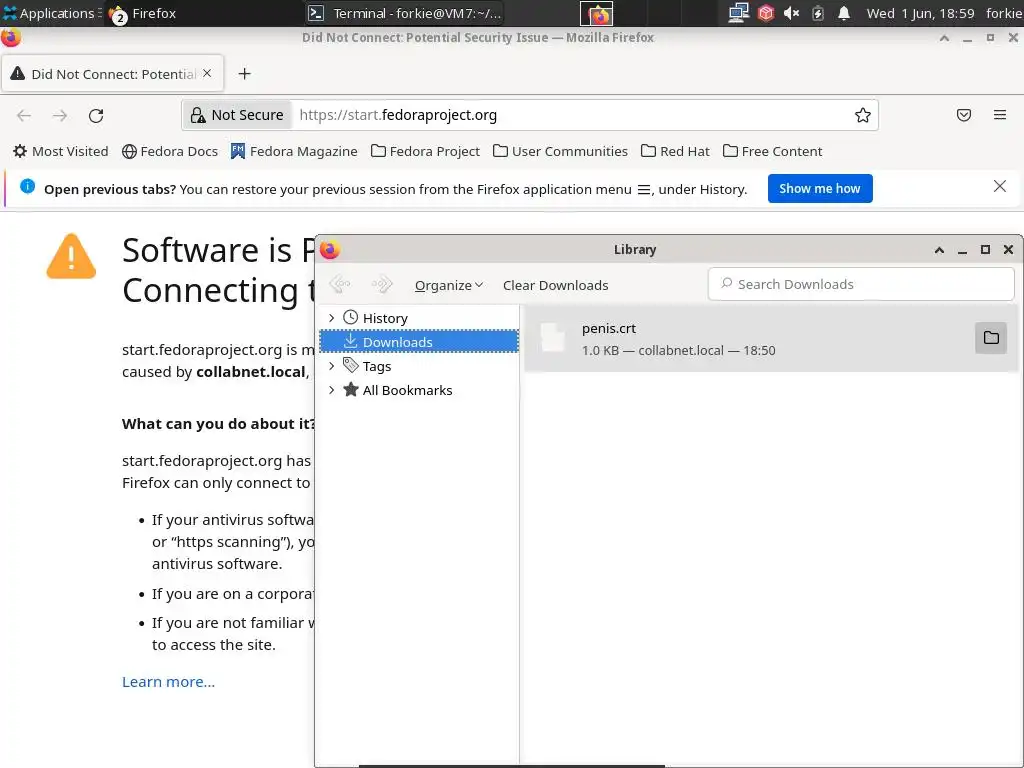Click the Show me how button

tap(820, 189)
